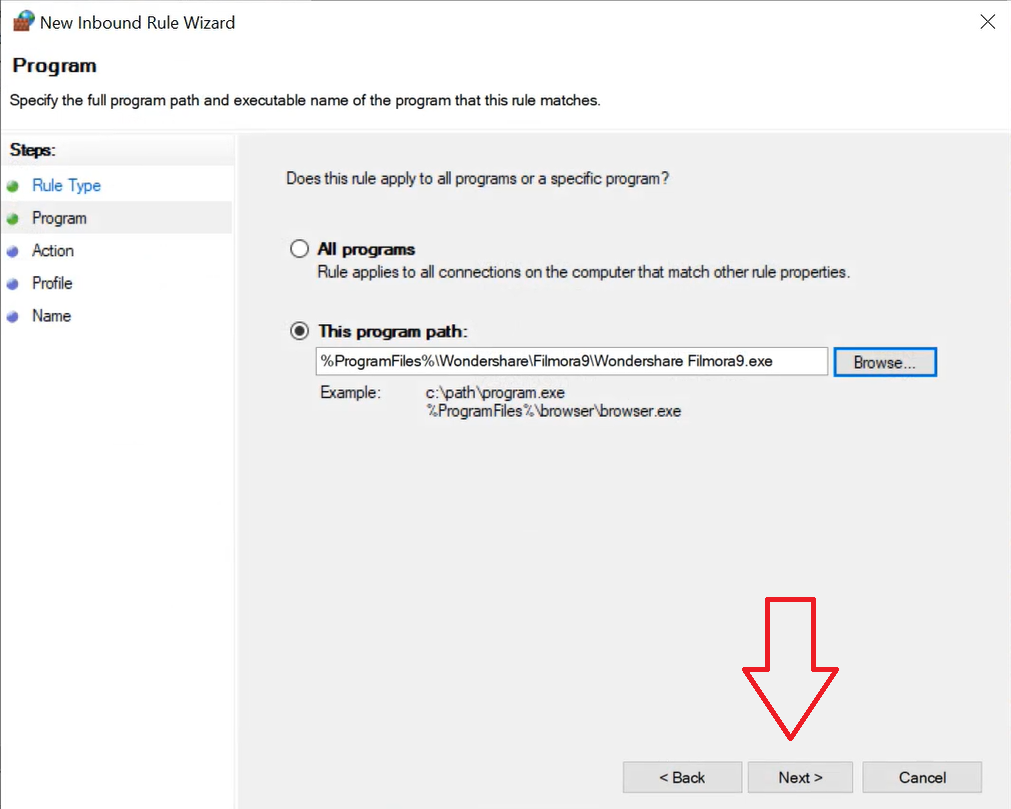Select the This program path radio button
The width and height of the screenshot is (1011, 809).
coord(299,331)
